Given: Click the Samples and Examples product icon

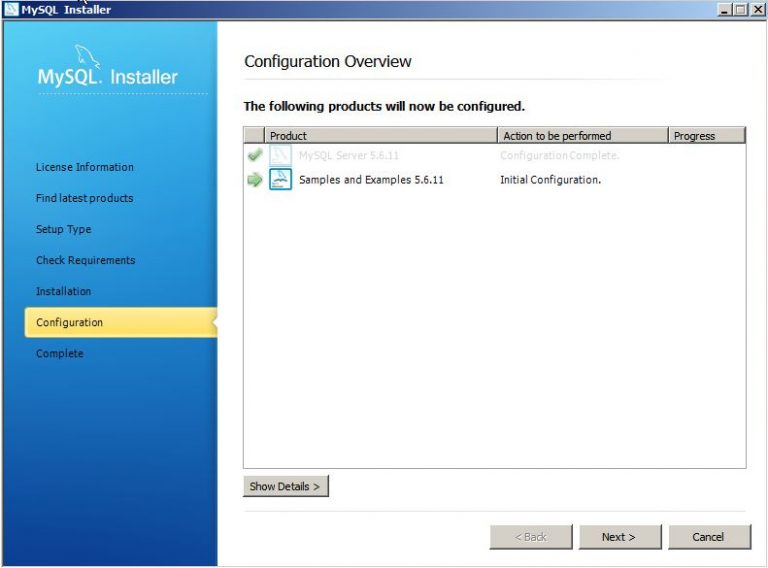Looking at the screenshot, I should (x=281, y=179).
